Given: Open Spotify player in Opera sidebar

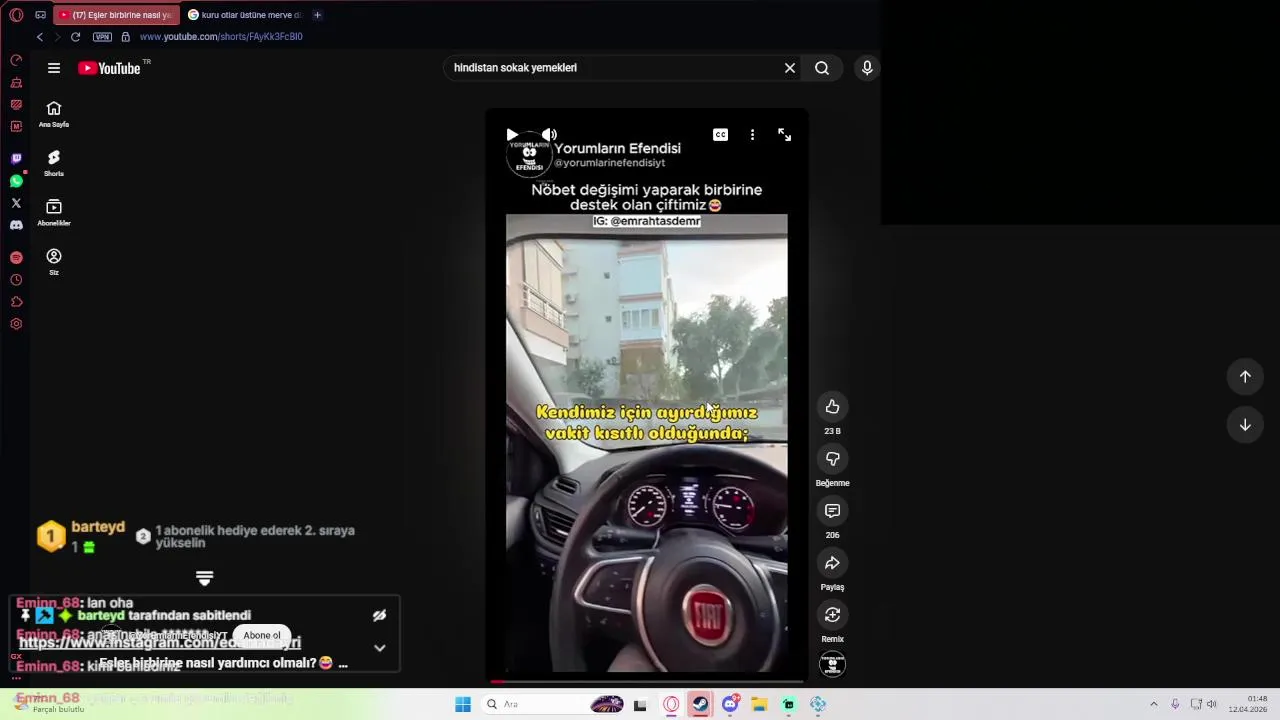Looking at the screenshot, I should (16, 258).
